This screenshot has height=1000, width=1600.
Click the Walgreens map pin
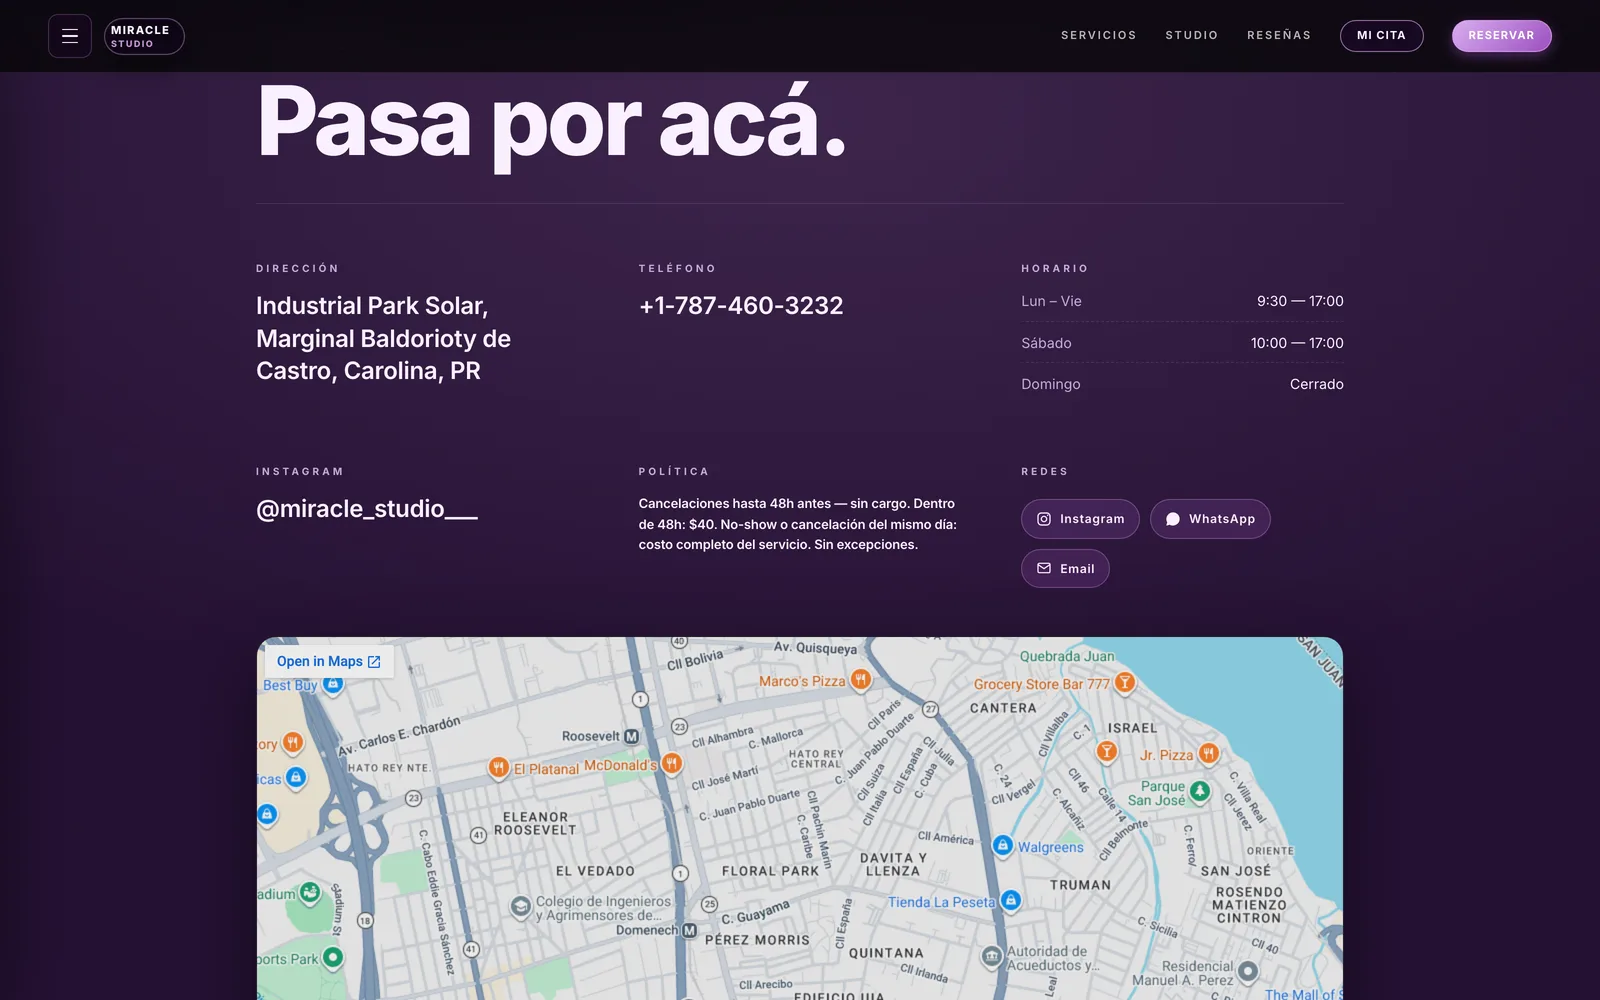click(x=1003, y=846)
